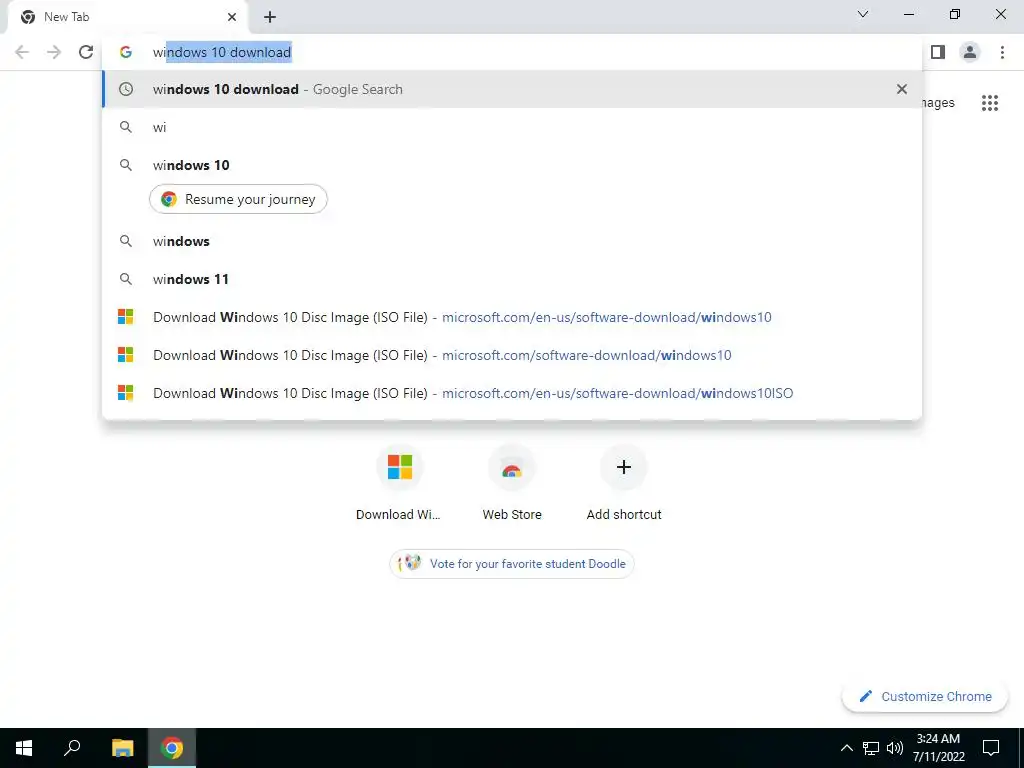The width and height of the screenshot is (1024, 768).
Task: Open File Explorer from the taskbar
Action: pos(123,748)
